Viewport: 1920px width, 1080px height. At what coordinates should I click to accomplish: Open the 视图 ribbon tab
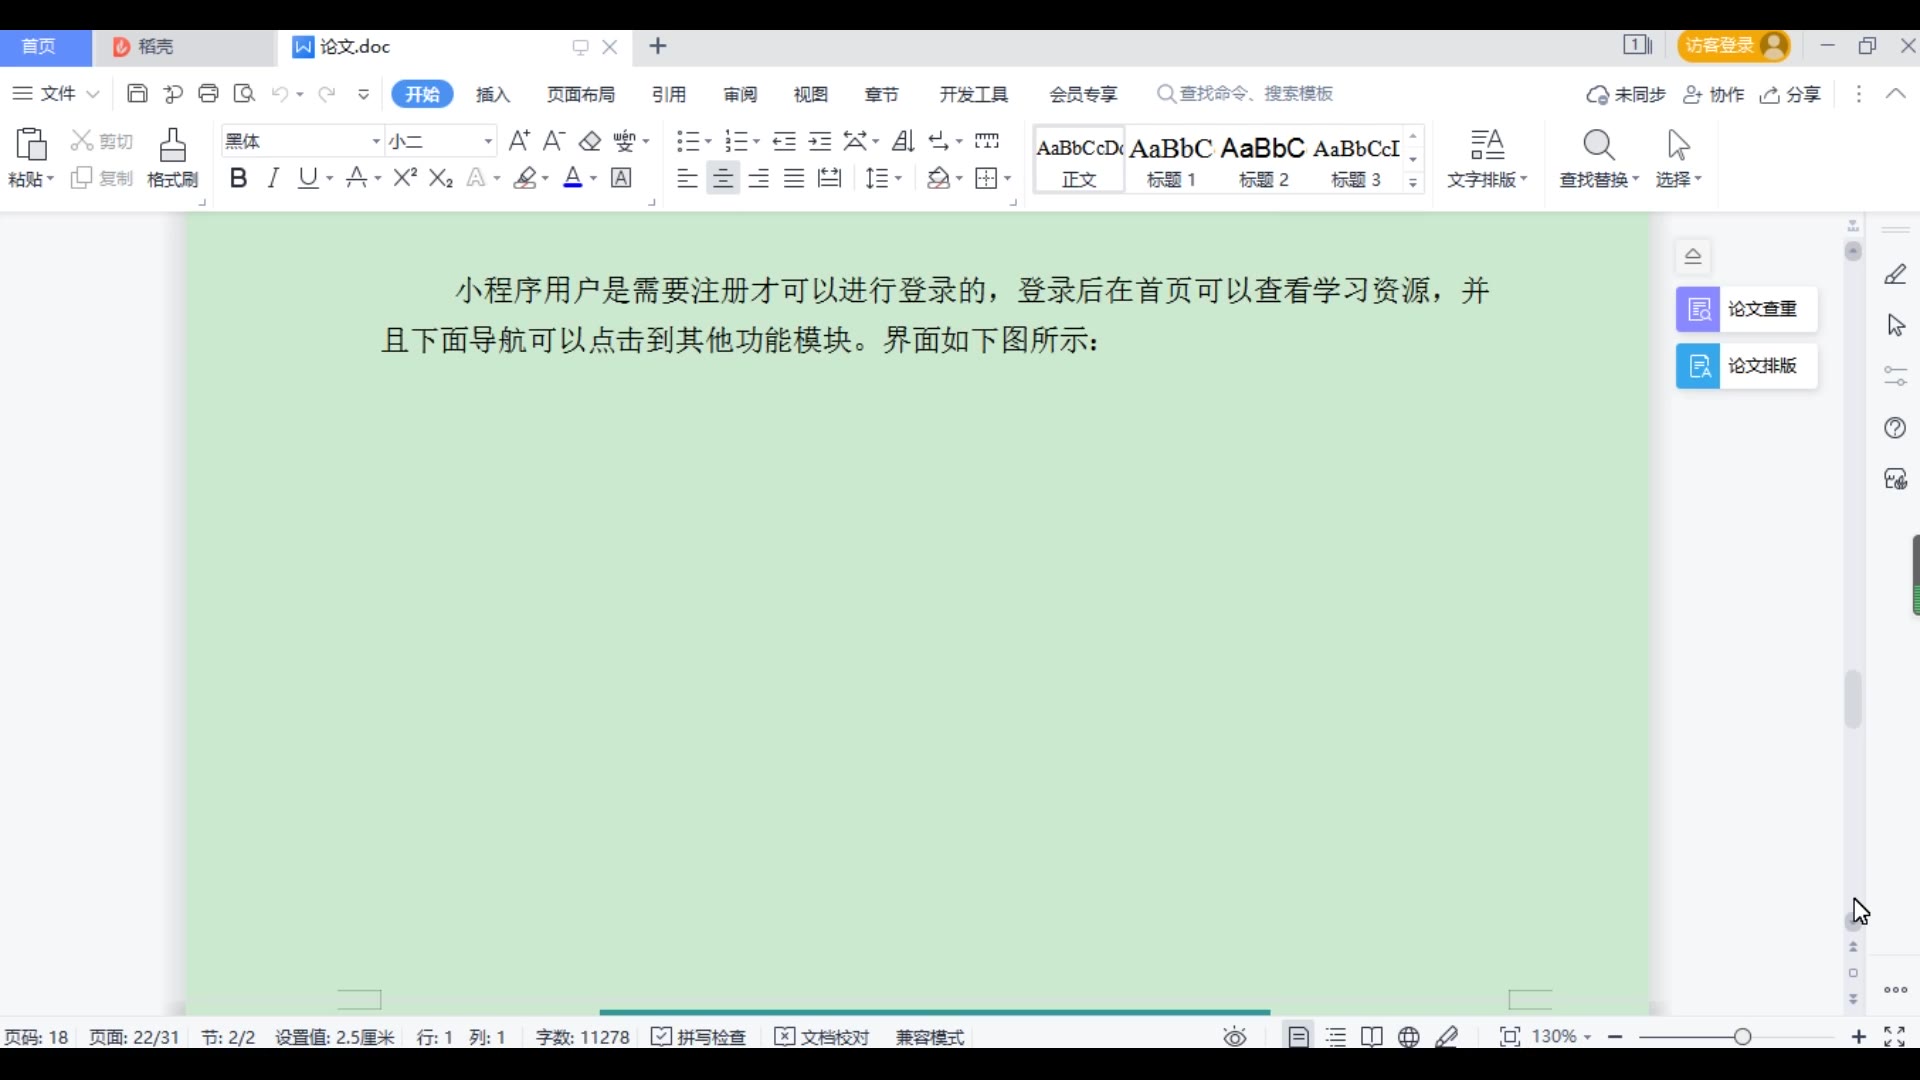pos(811,94)
